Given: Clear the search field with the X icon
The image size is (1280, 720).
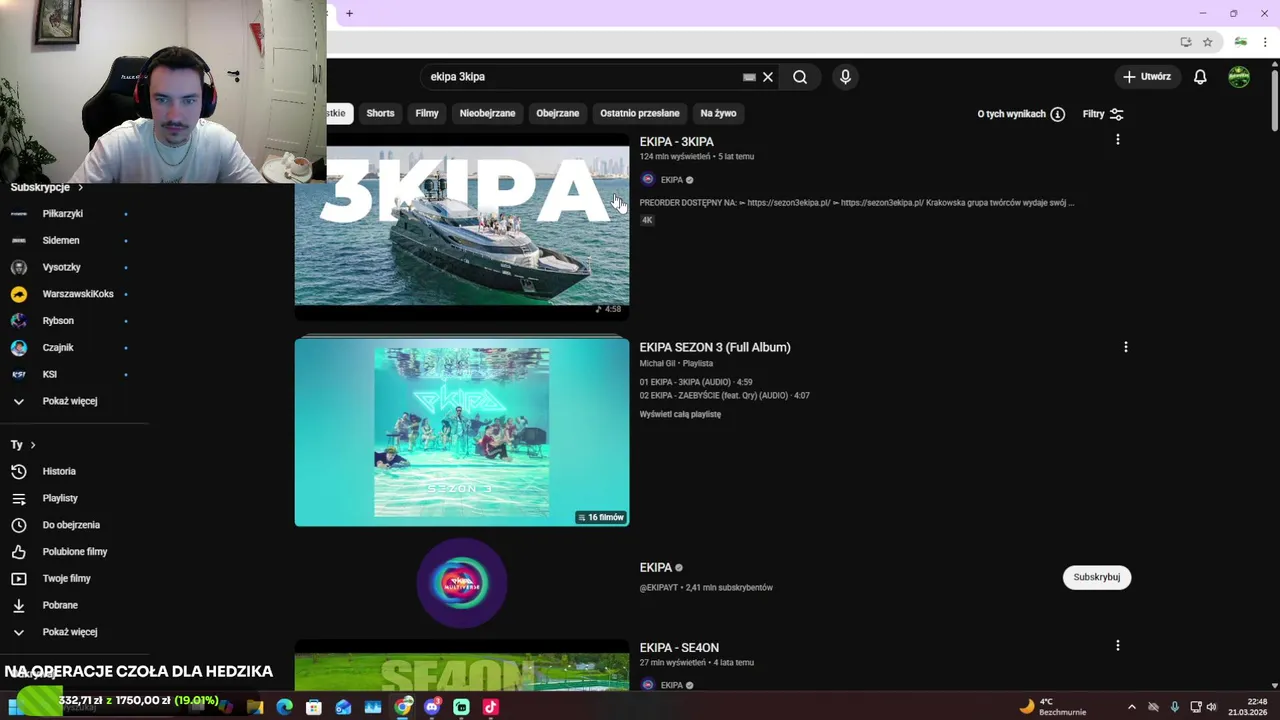Looking at the screenshot, I should point(768,77).
